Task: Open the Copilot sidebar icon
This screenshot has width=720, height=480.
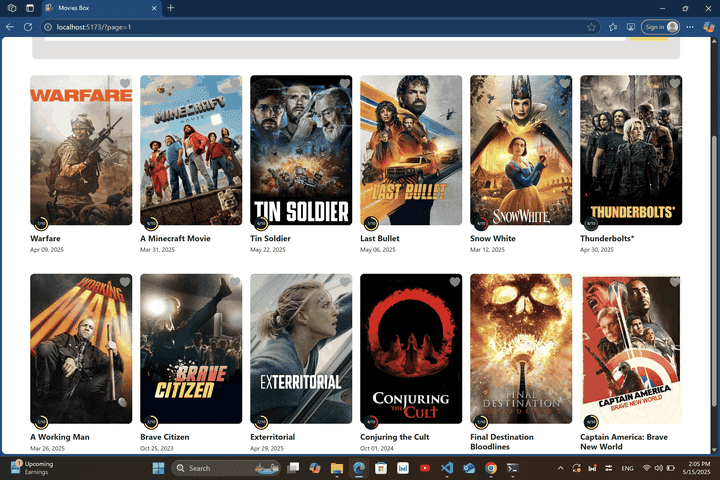Action: pos(709,27)
